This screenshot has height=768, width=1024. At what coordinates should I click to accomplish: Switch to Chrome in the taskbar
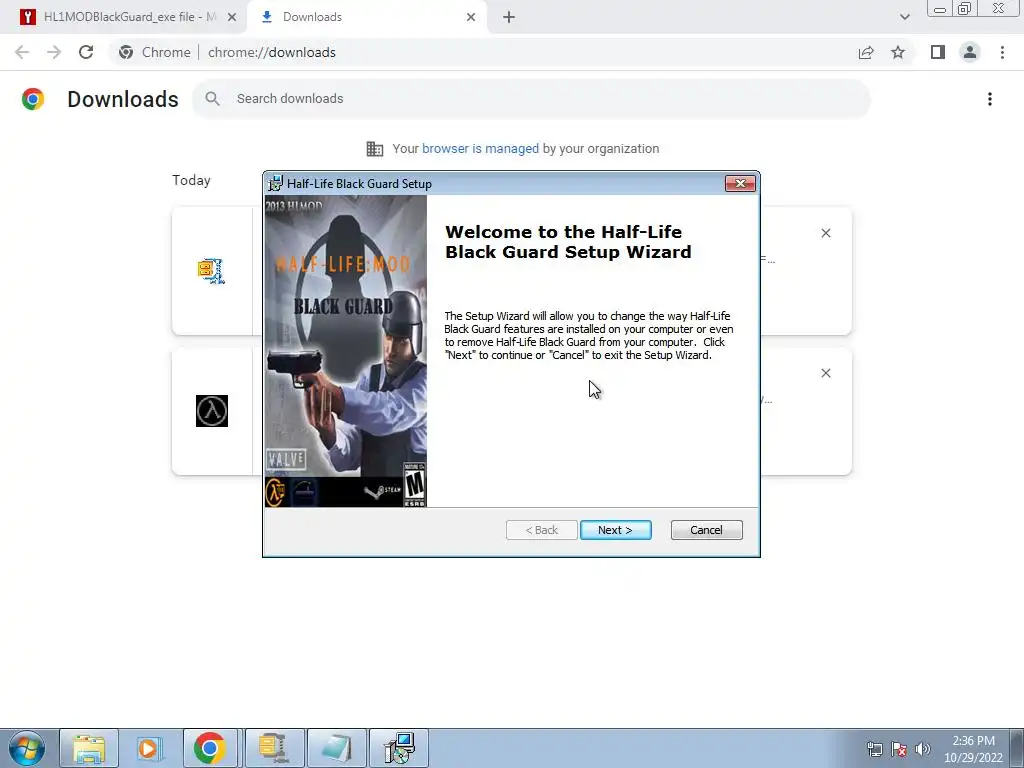pyautogui.click(x=210, y=748)
